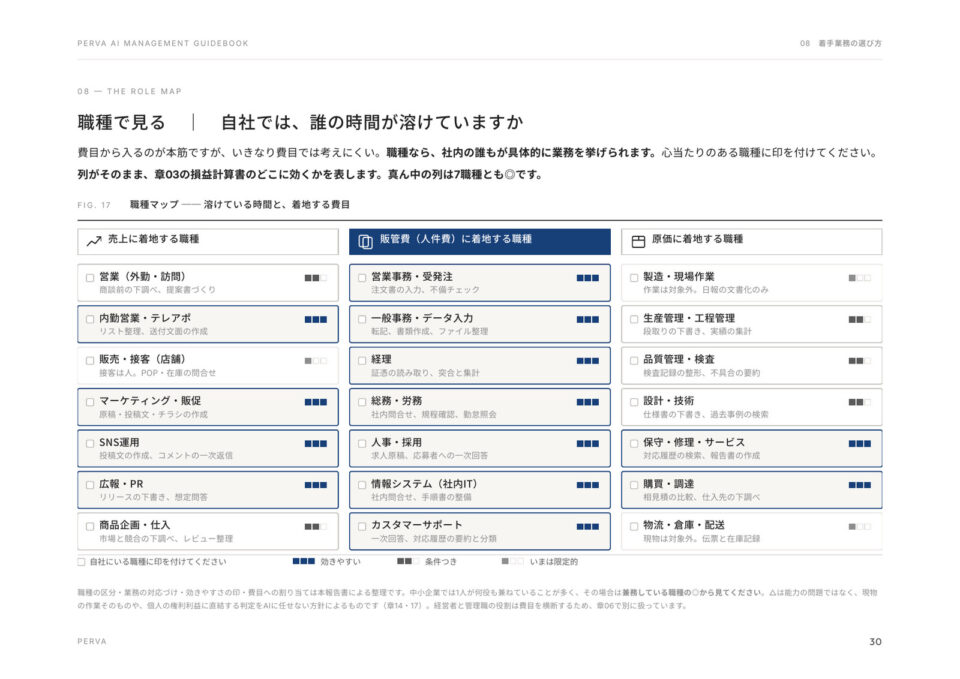Select the 売上に着地する職種 column header

pos(208,241)
